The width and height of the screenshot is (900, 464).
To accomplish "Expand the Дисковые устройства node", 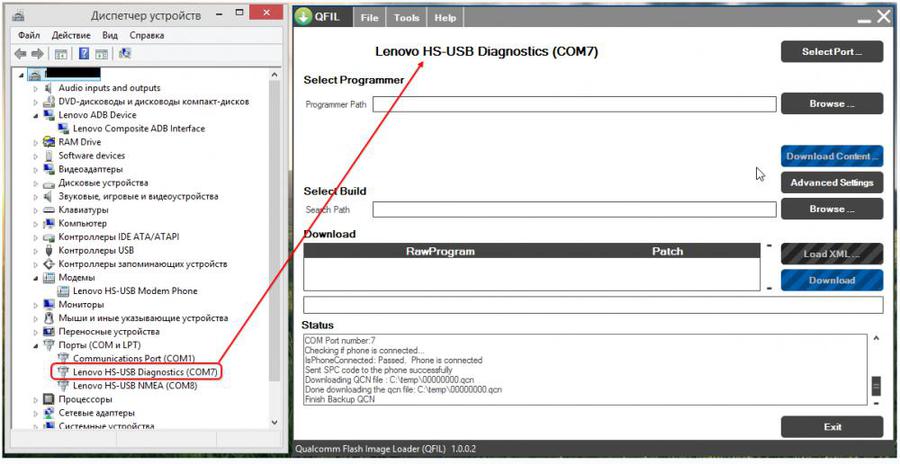I will (36, 183).
